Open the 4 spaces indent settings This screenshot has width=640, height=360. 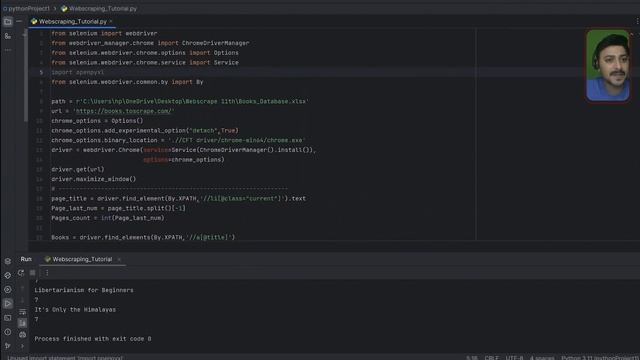(x=542, y=358)
